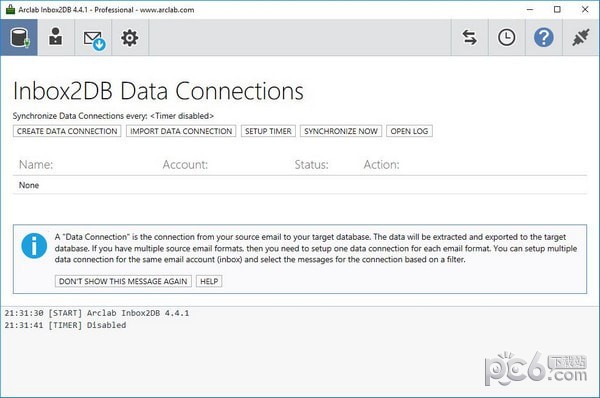Open help question mark icon
This screenshot has height=398, width=600.
(x=544, y=38)
